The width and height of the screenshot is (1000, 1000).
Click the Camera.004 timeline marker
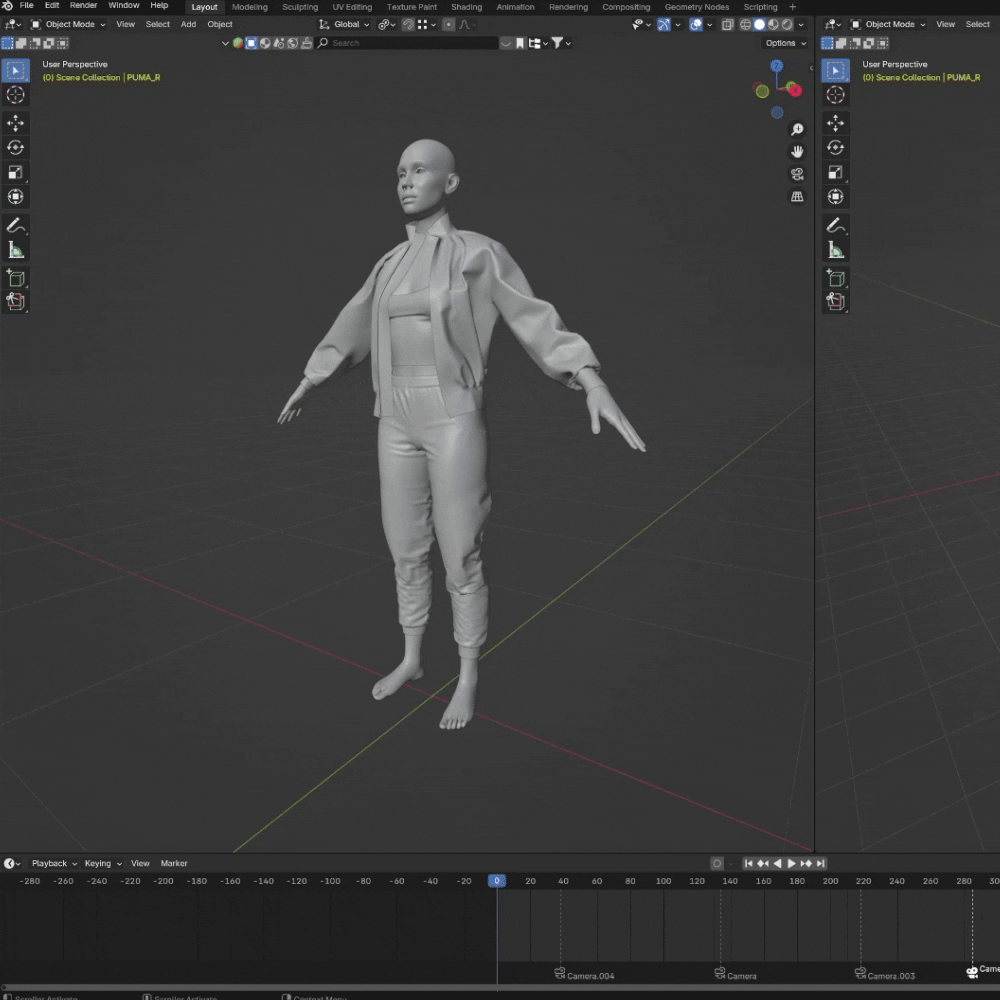point(584,975)
